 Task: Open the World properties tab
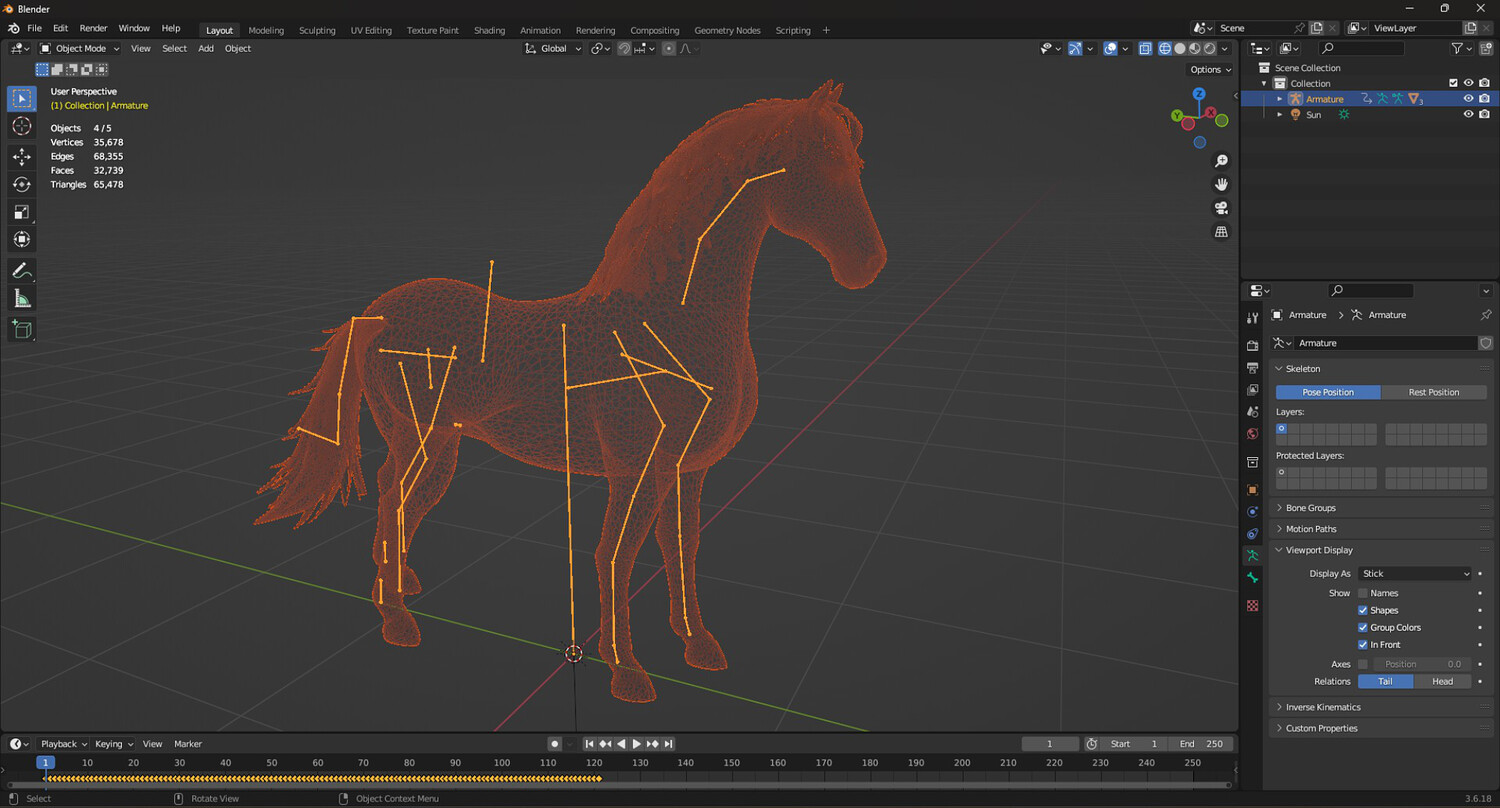[x=1253, y=434]
